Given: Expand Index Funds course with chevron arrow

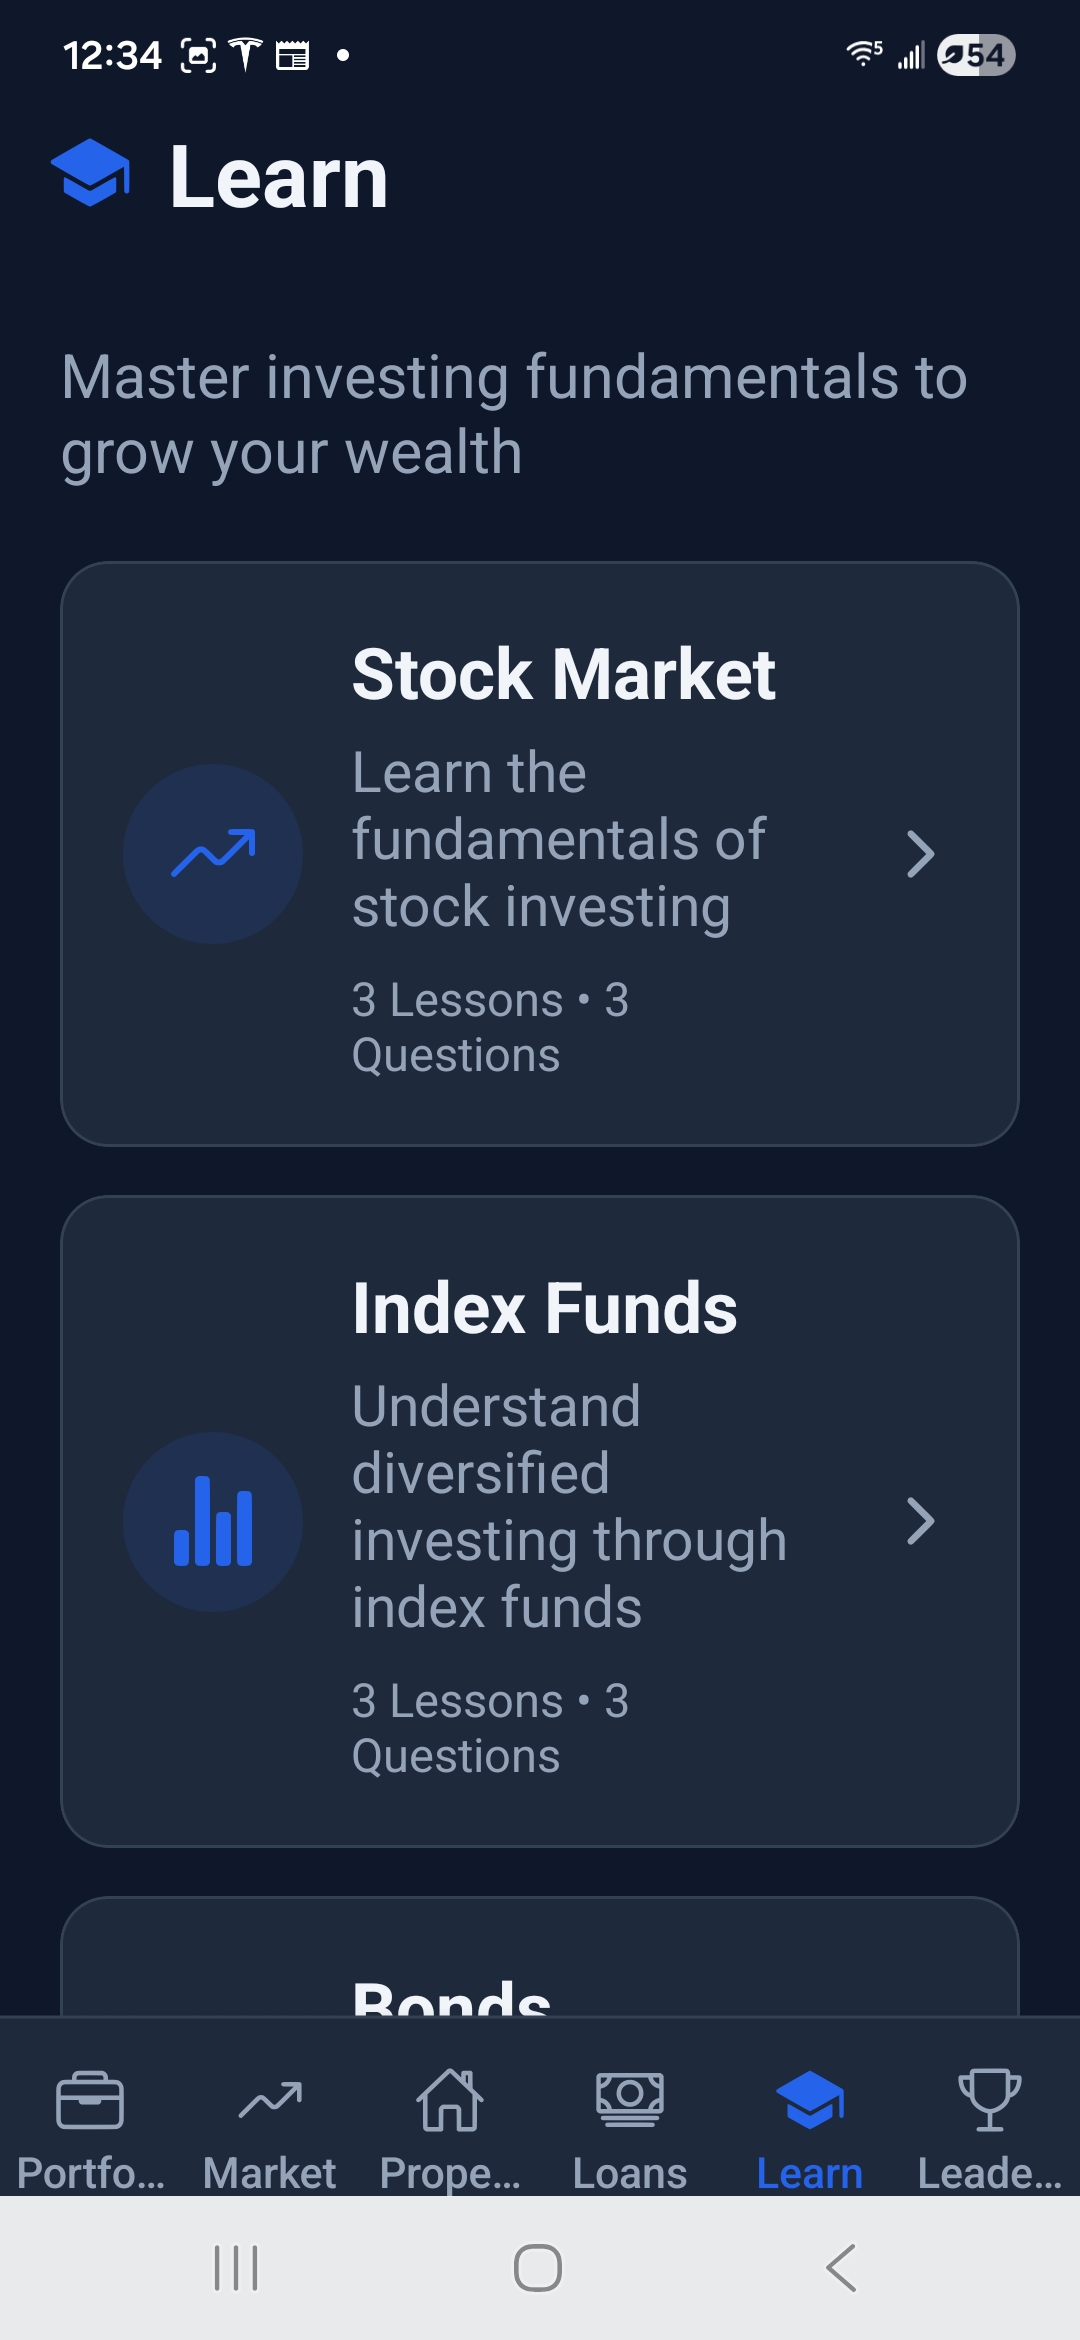Looking at the screenshot, I should pyautogui.click(x=920, y=1522).
